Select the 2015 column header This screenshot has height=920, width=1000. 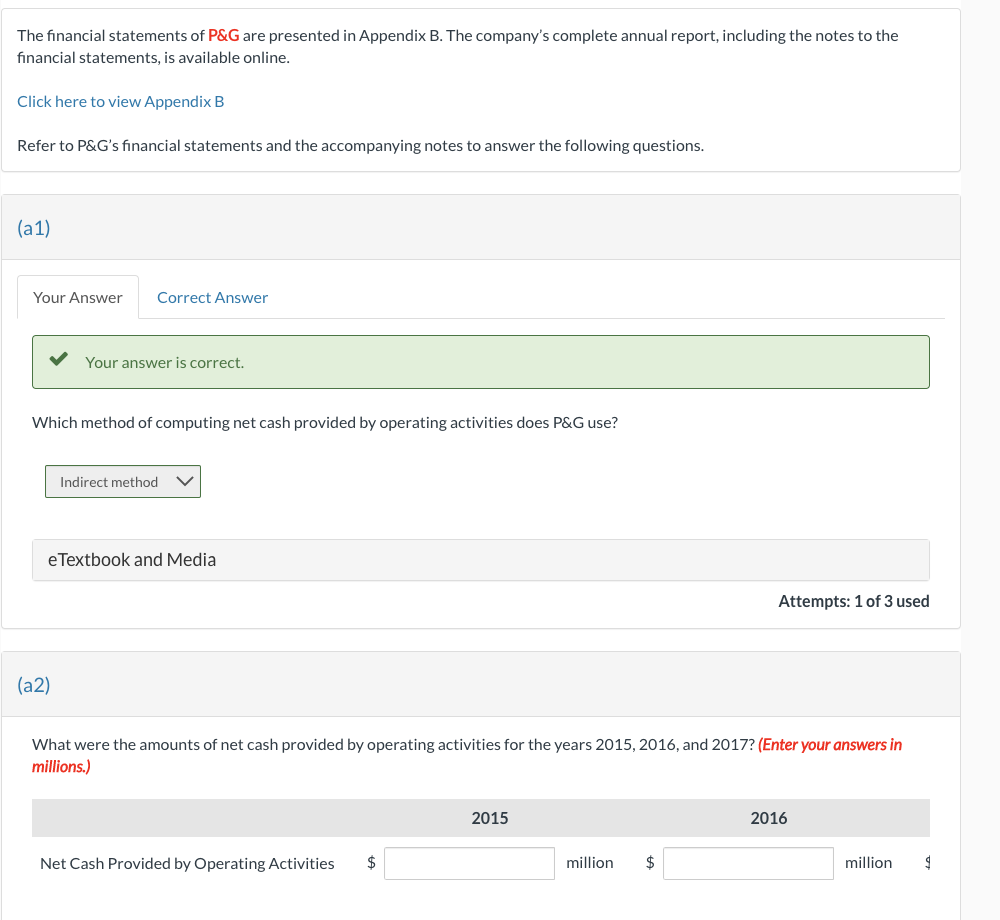[x=490, y=818]
